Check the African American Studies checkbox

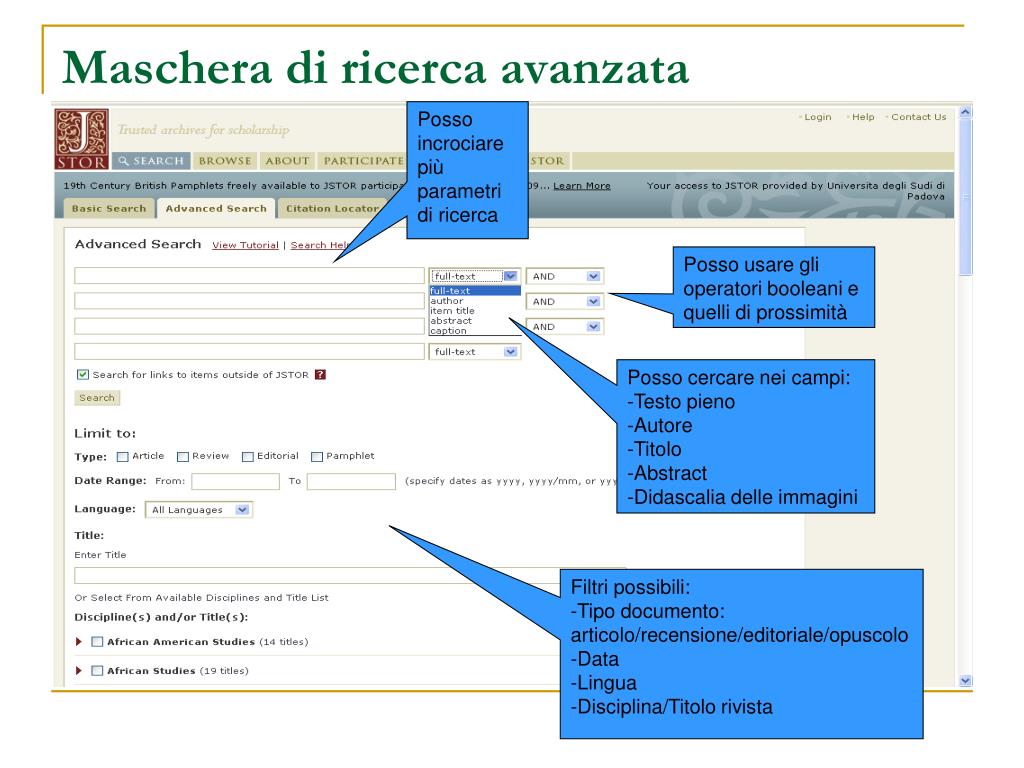click(x=97, y=642)
